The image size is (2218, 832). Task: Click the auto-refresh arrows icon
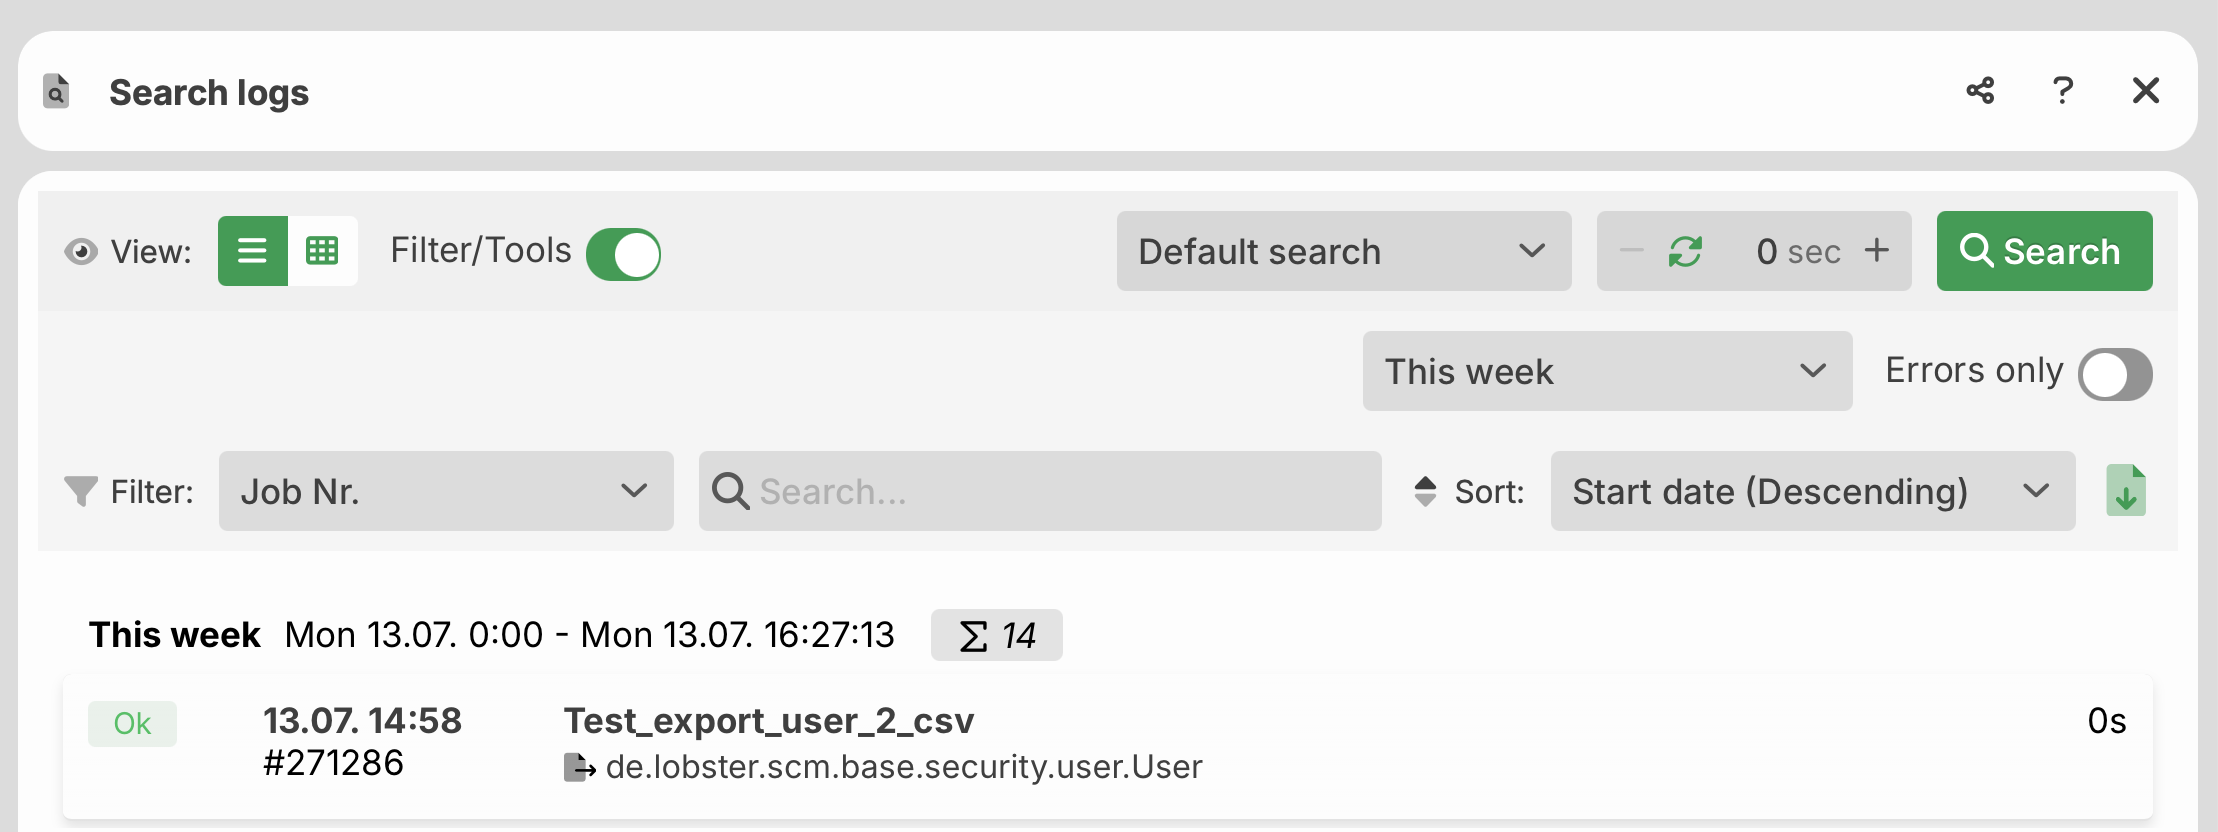pyautogui.click(x=1685, y=251)
